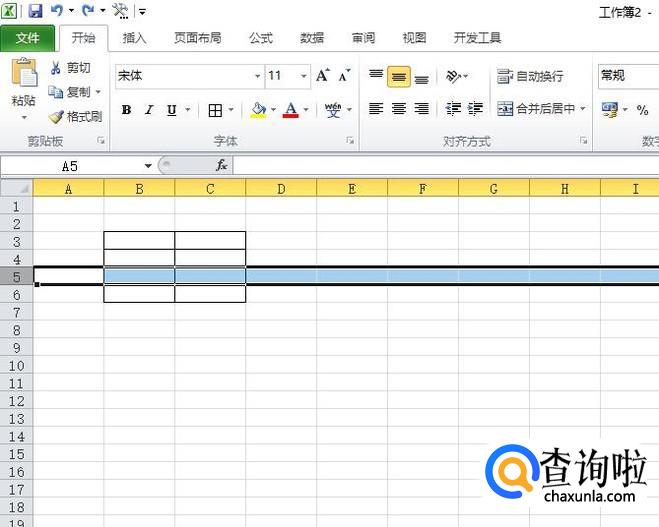Viewport: 659px width, 527px height.
Task: Switch to the 公式 Formulas tab
Action: tap(261, 38)
